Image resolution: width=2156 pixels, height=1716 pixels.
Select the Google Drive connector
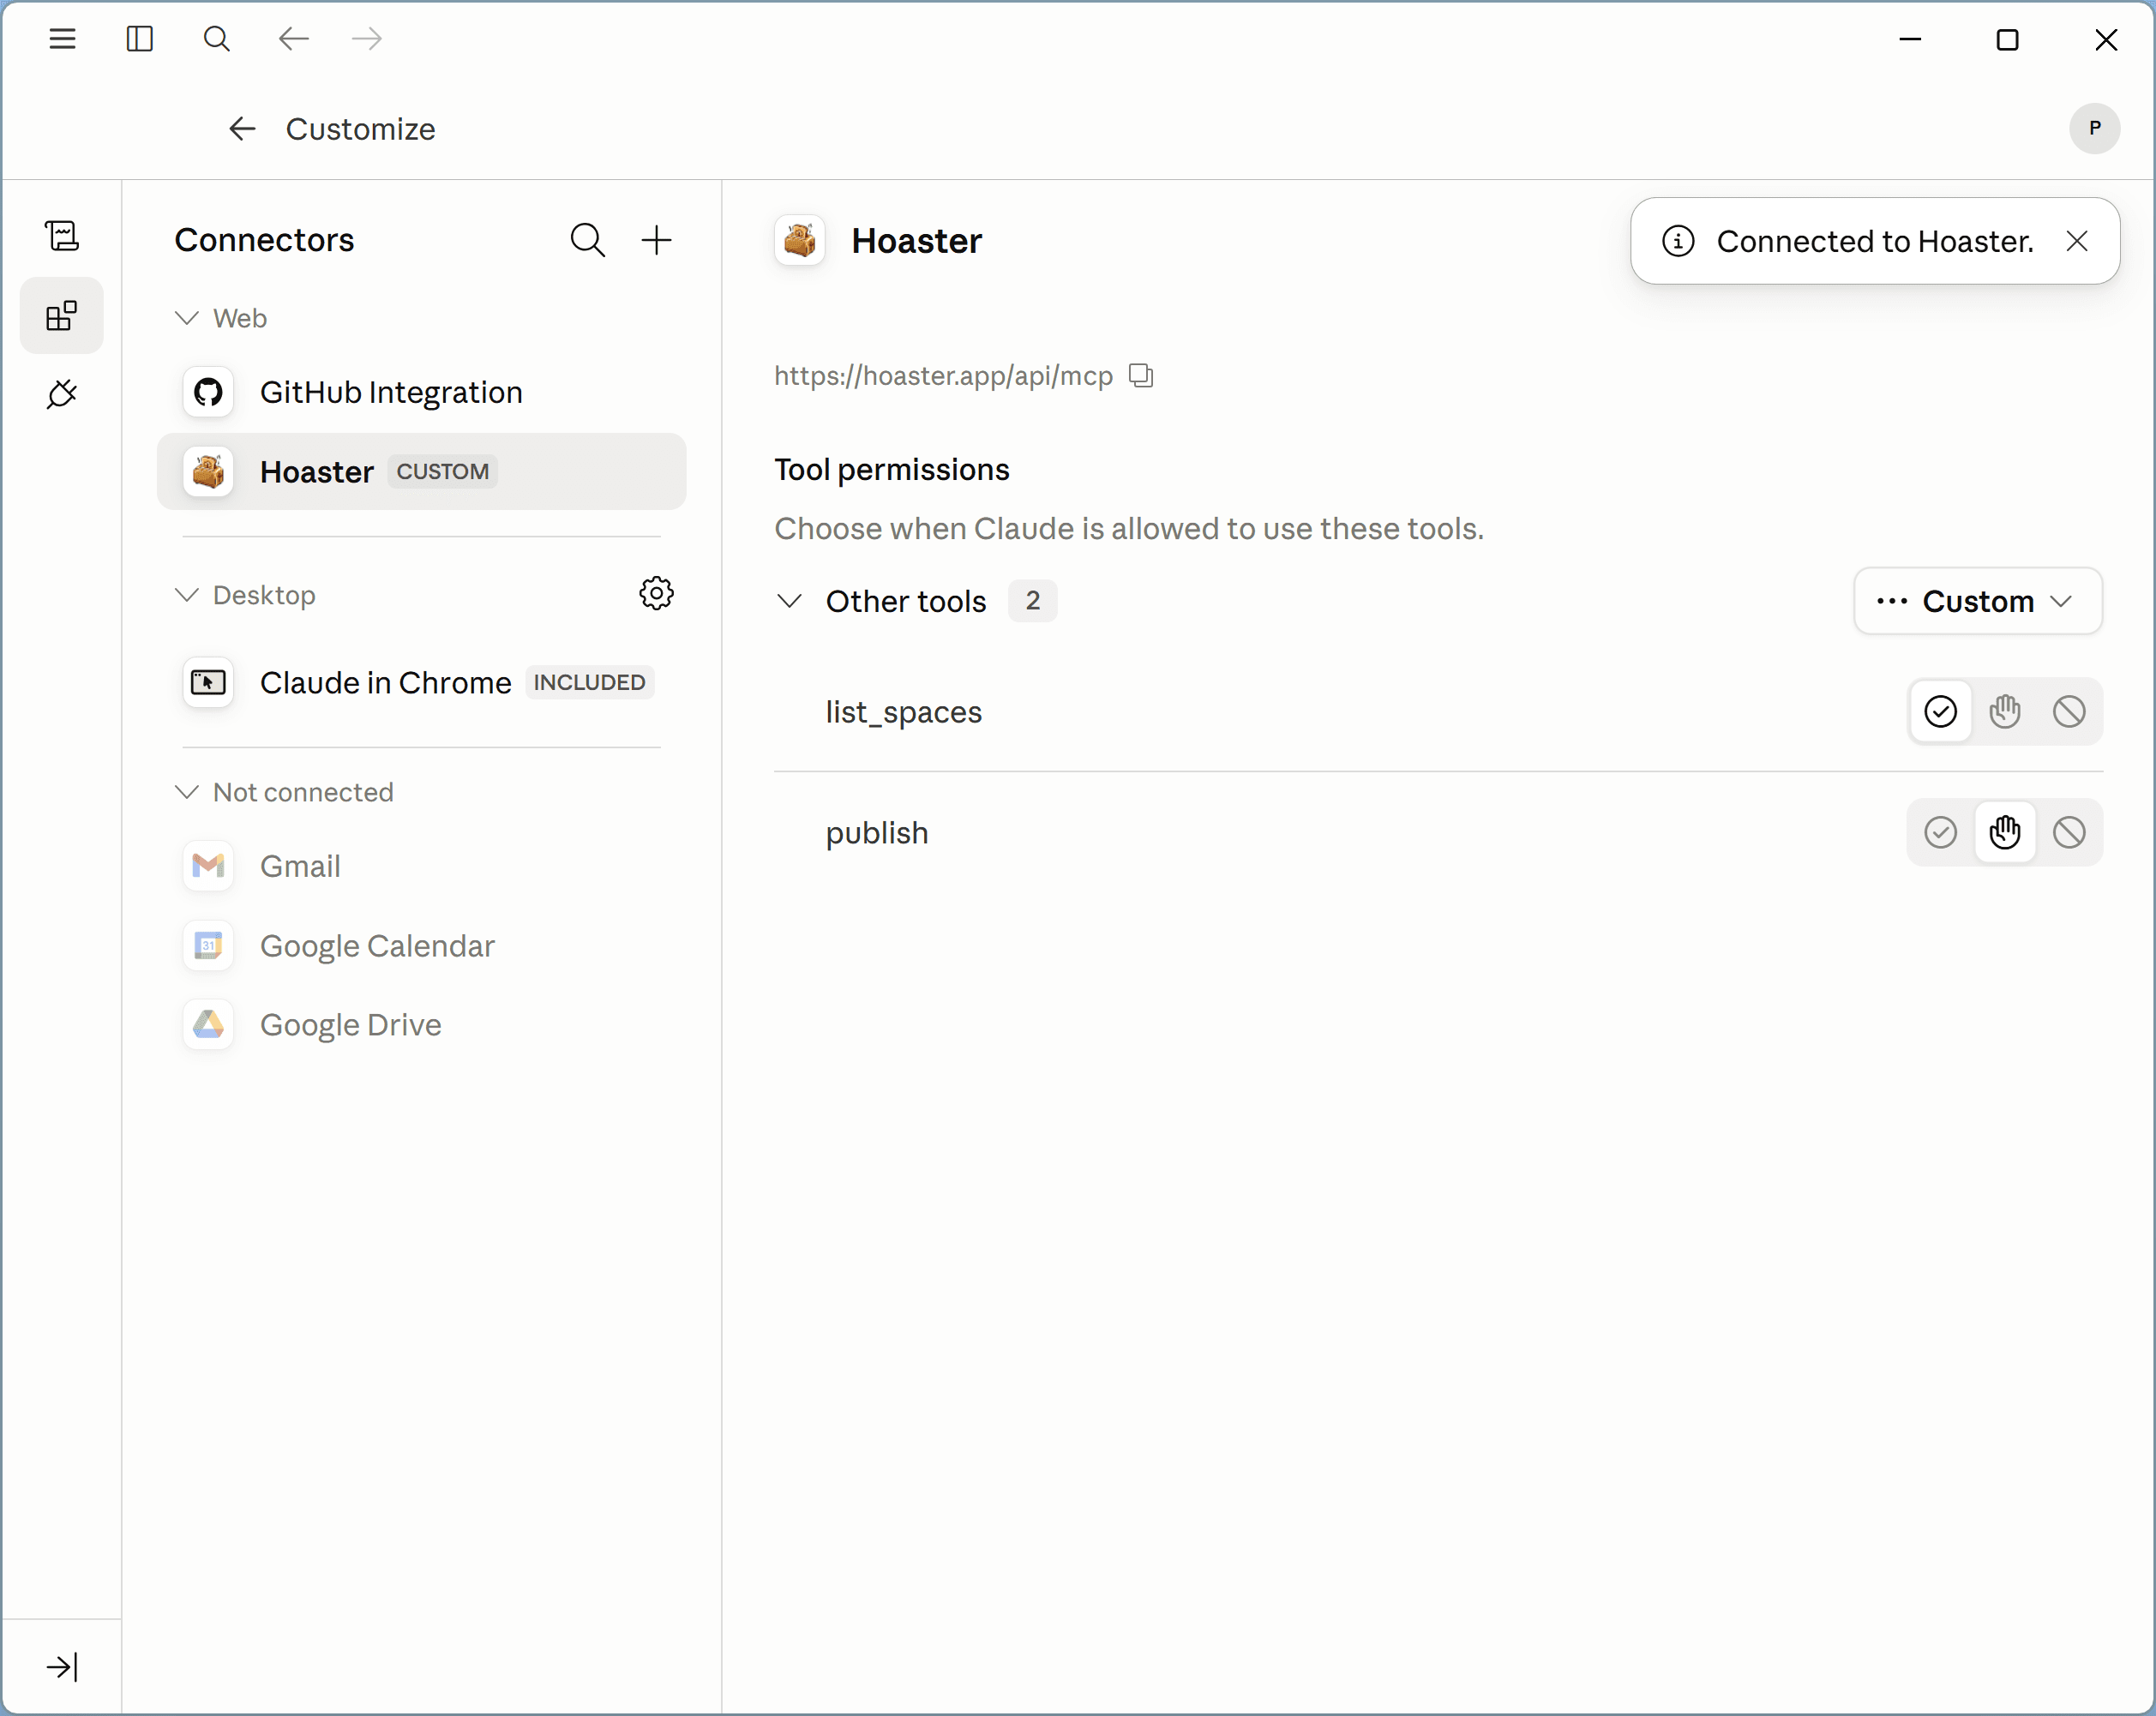pyautogui.click(x=421, y=1025)
